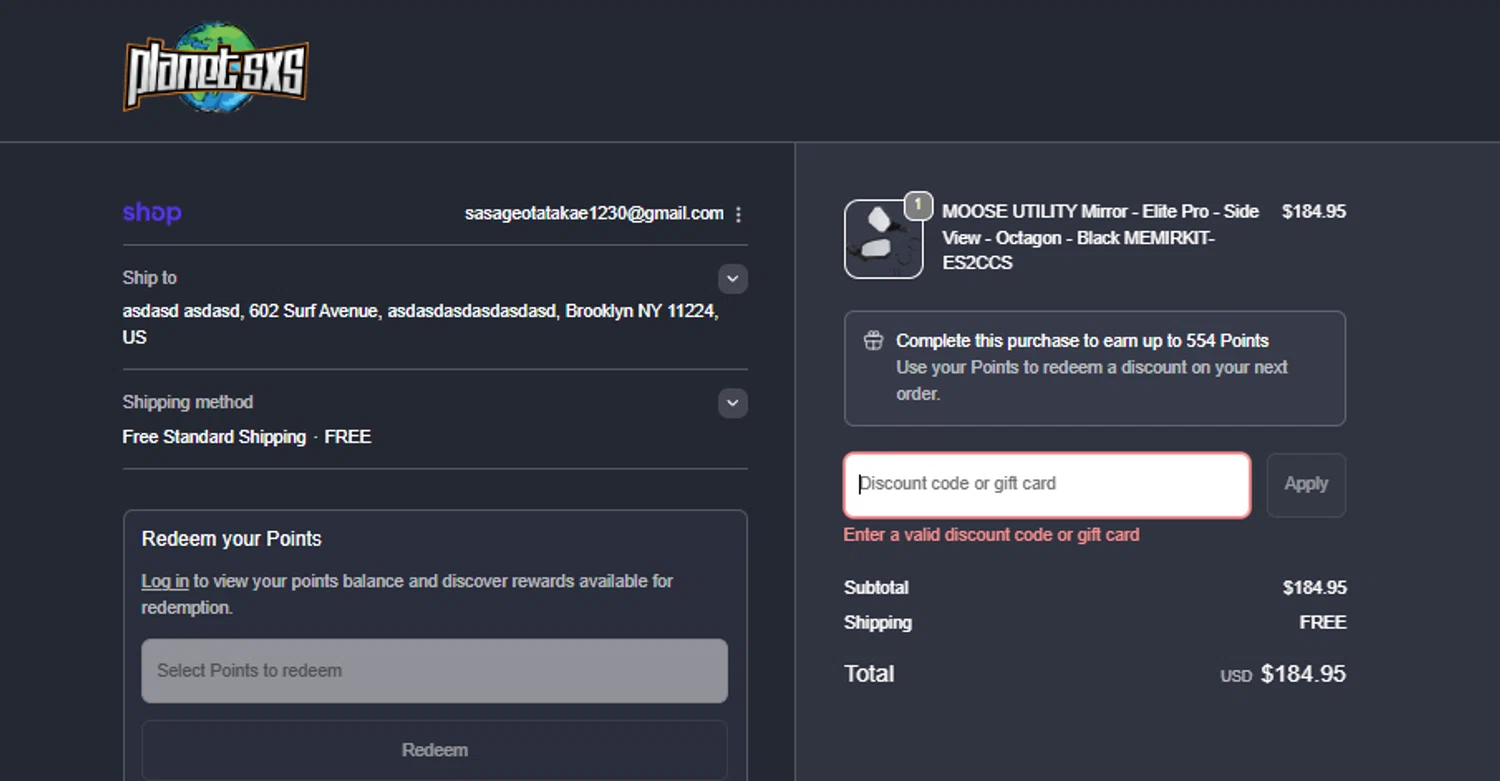This screenshot has width=1500, height=781.
Task: Click the 'Shipping' label in order summary
Action: point(878,623)
